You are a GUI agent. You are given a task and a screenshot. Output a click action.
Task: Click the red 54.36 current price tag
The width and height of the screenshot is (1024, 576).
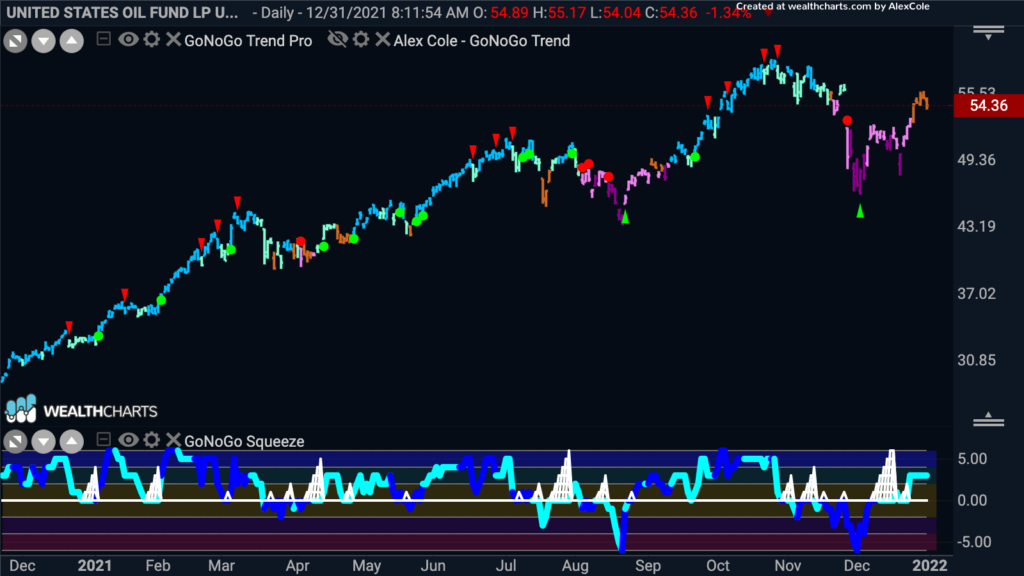click(989, 105)
